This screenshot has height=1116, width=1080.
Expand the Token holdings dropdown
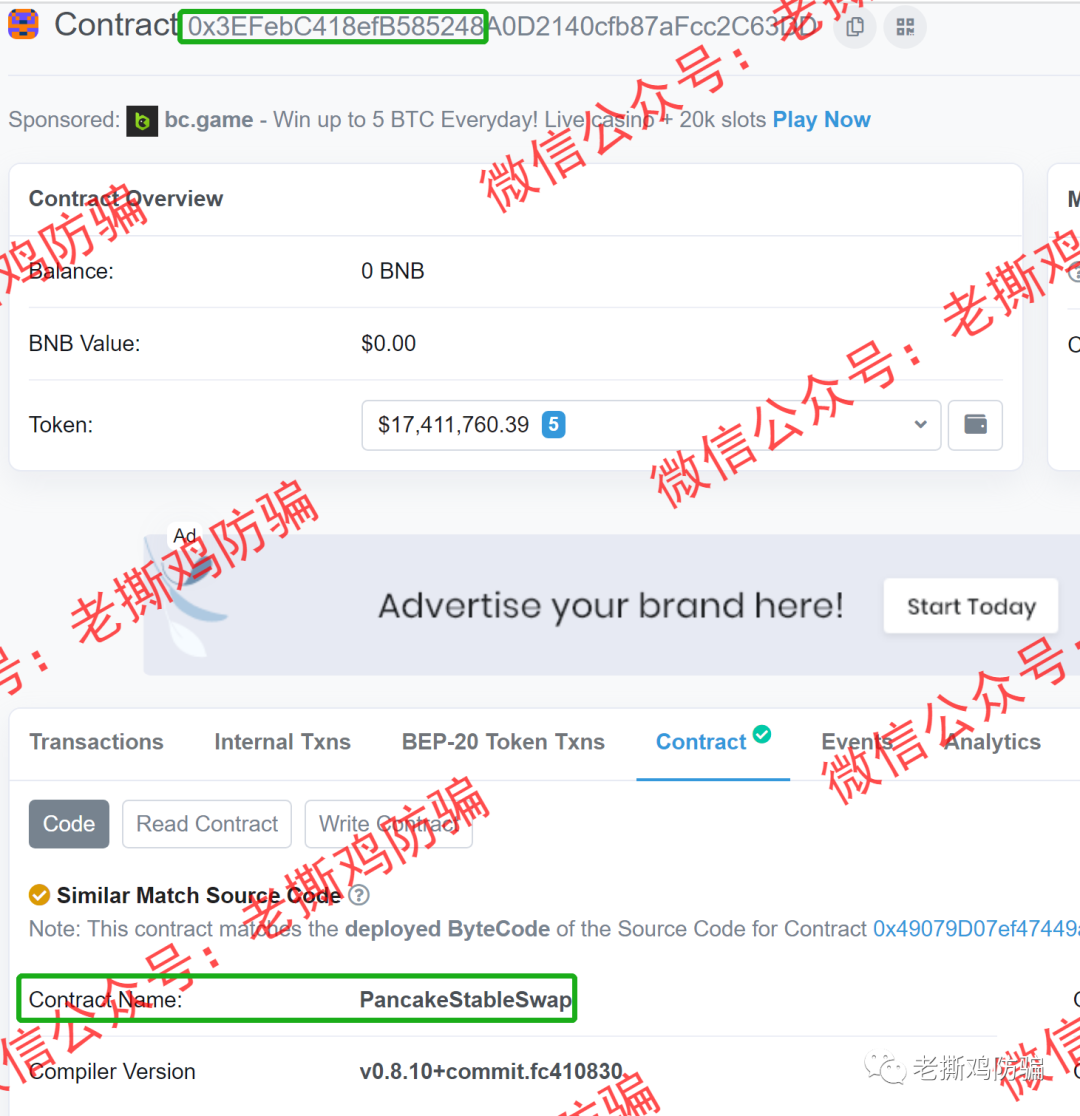(x=651, y=425)
